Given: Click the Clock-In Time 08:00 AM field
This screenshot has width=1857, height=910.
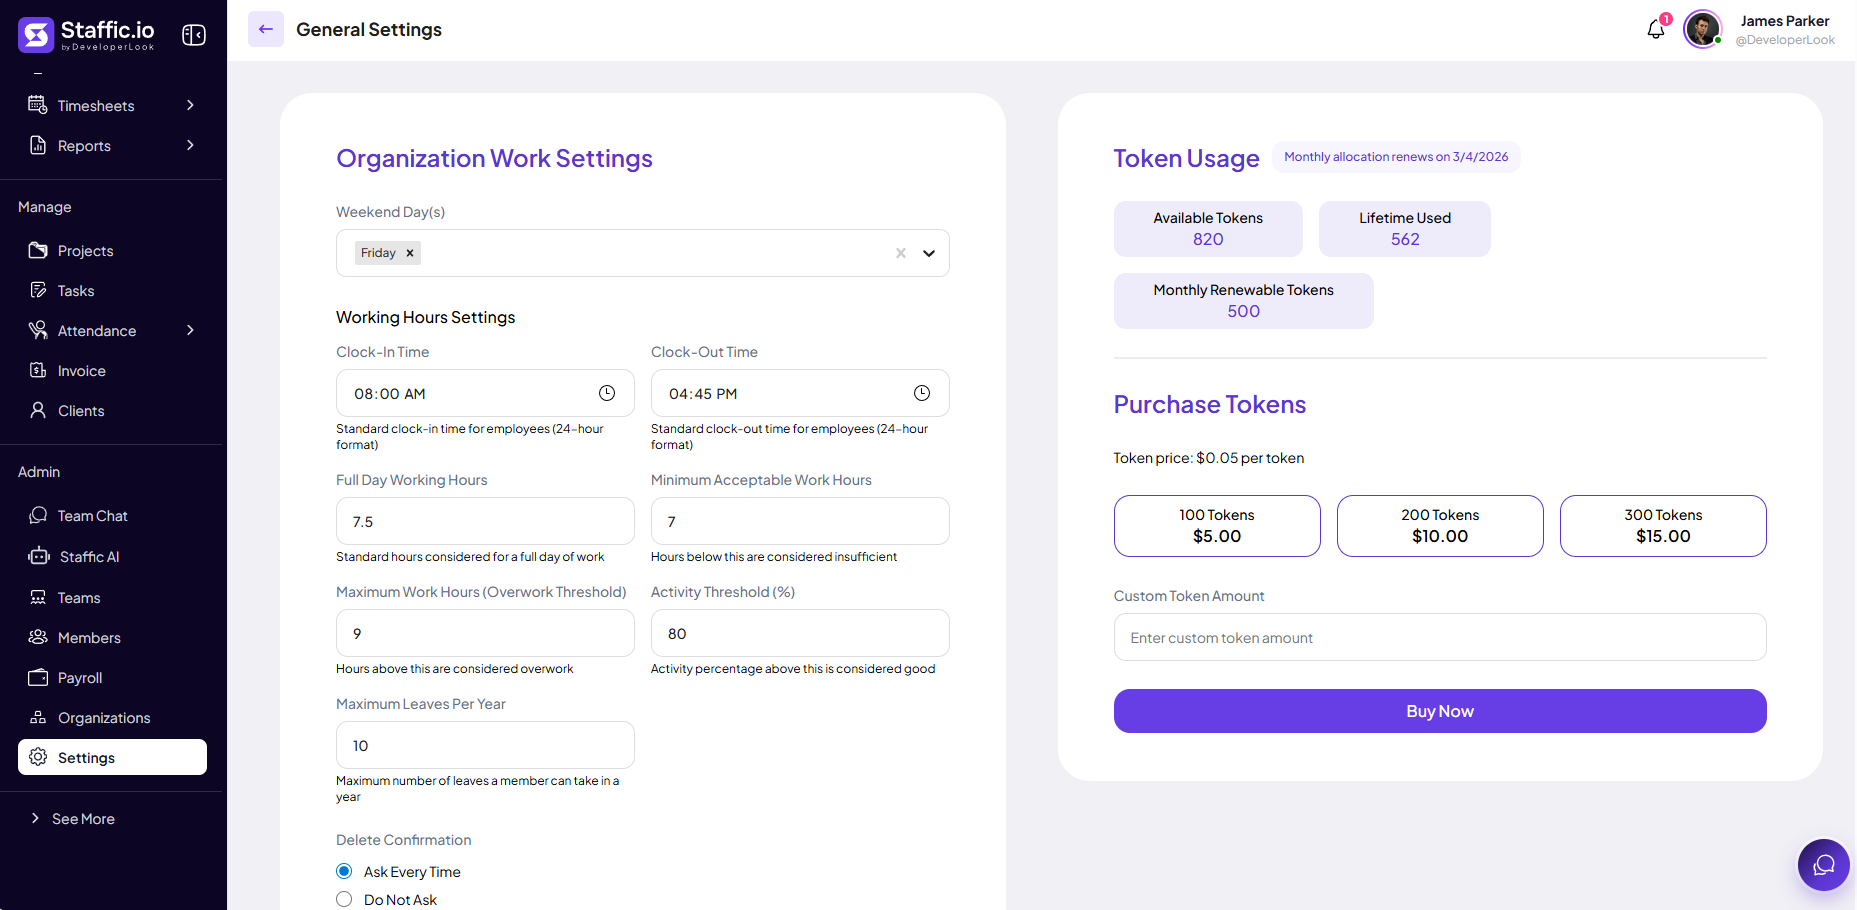Looking at the screenshot, I should [485, 393].
